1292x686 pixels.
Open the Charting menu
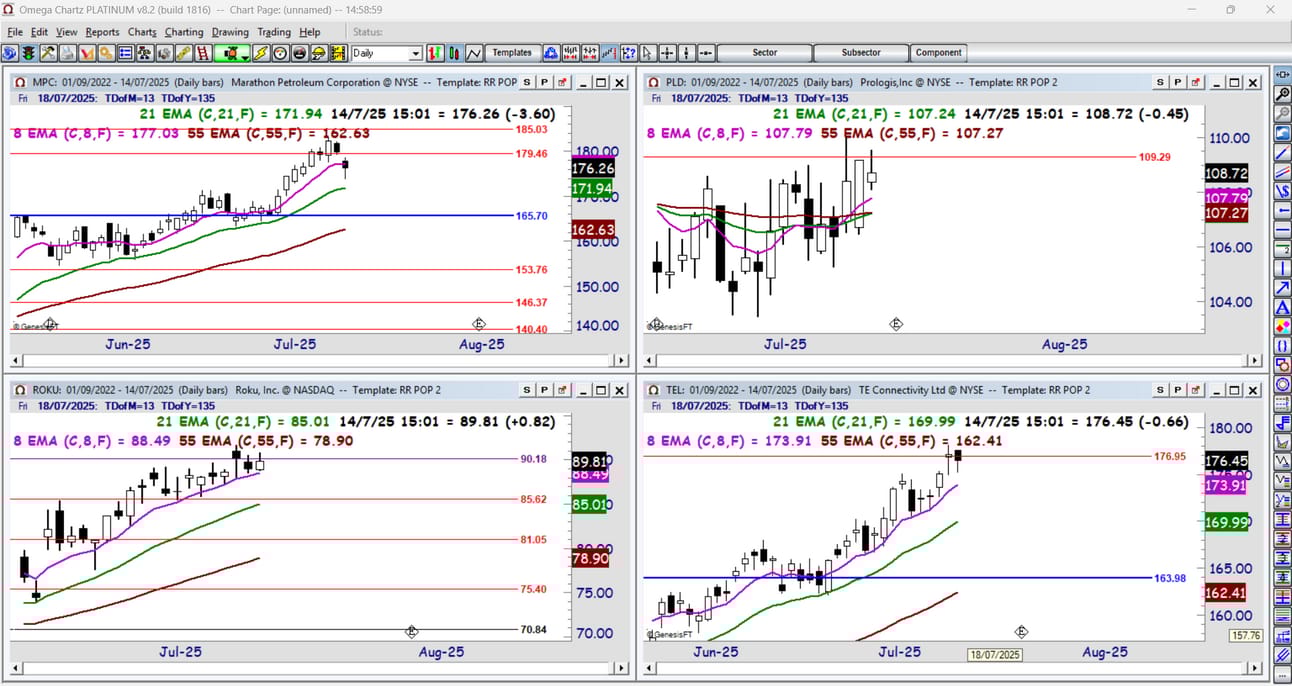coord(184,32)
